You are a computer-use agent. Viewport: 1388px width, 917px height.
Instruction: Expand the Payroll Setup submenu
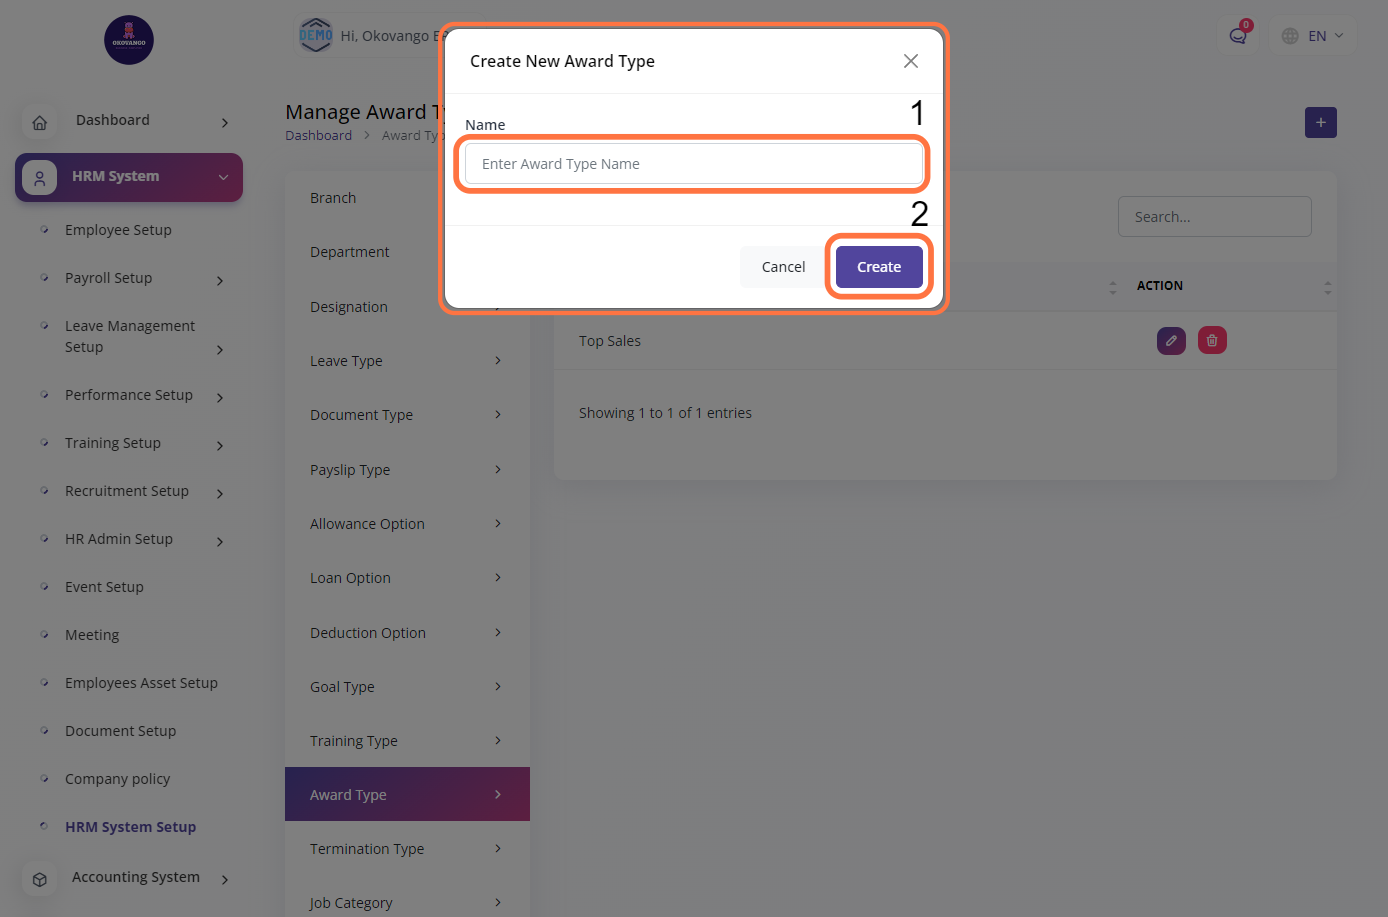220,280
